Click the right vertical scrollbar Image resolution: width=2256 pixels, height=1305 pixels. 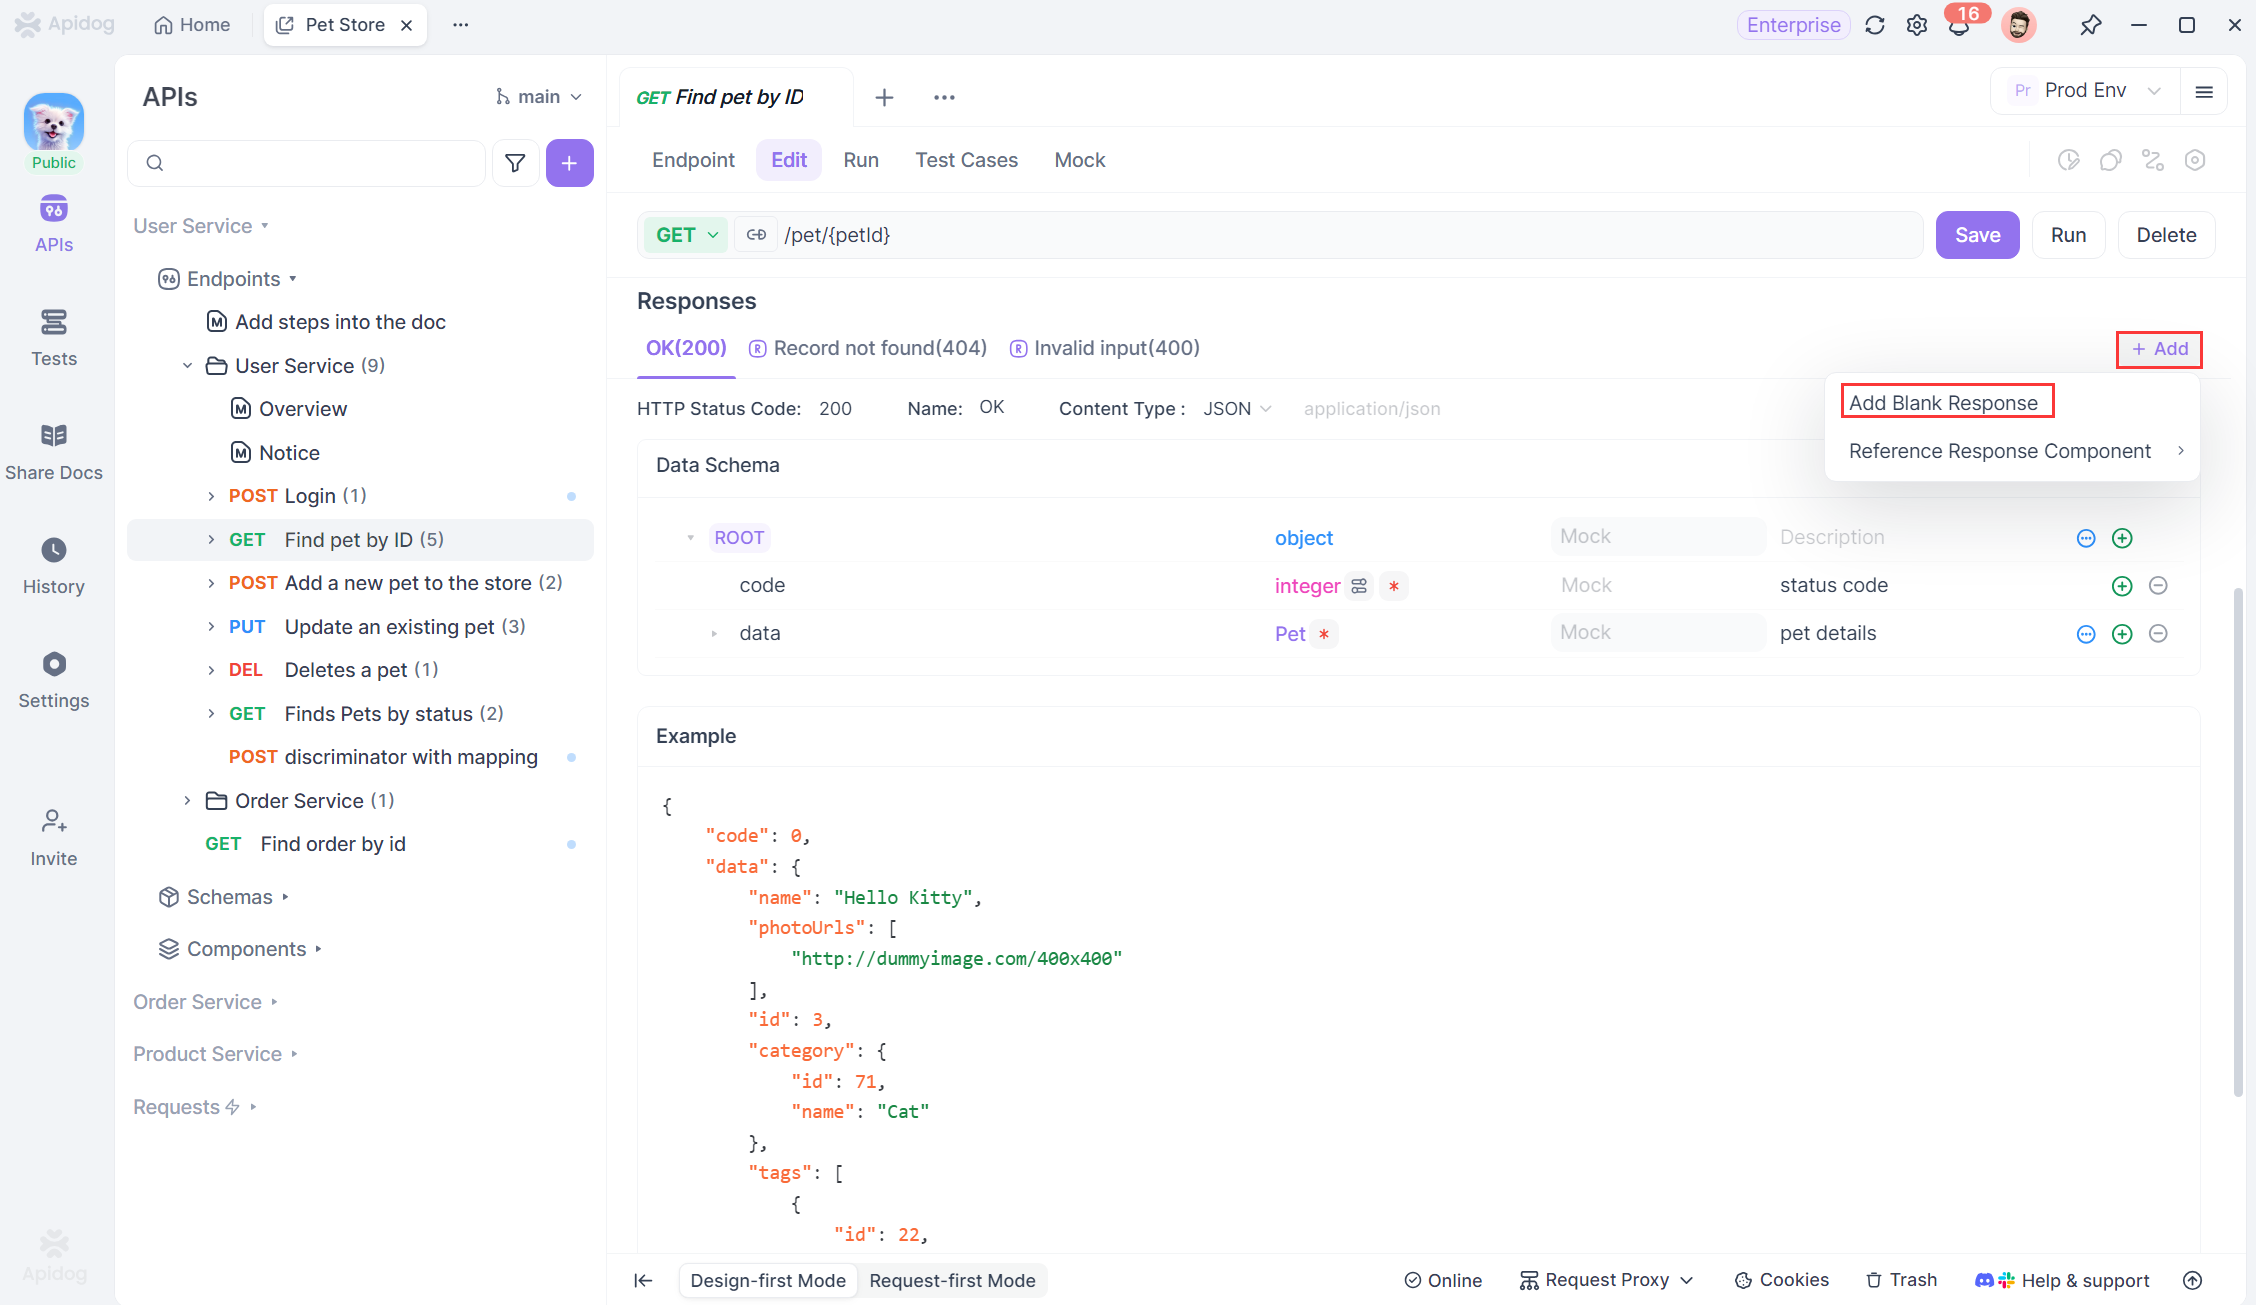2238,842
